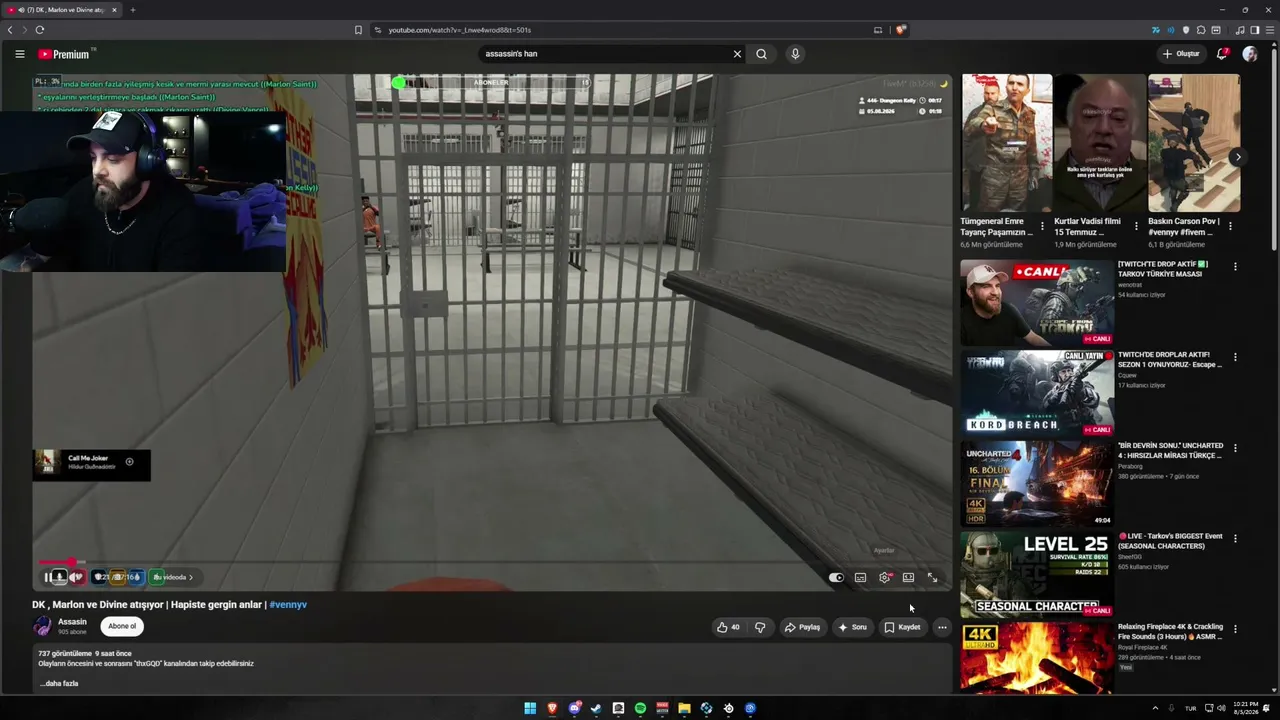Like the video with thumbs up
Image resolution: width=1280 pixels, height=720 pixels.
coord(728,627)
